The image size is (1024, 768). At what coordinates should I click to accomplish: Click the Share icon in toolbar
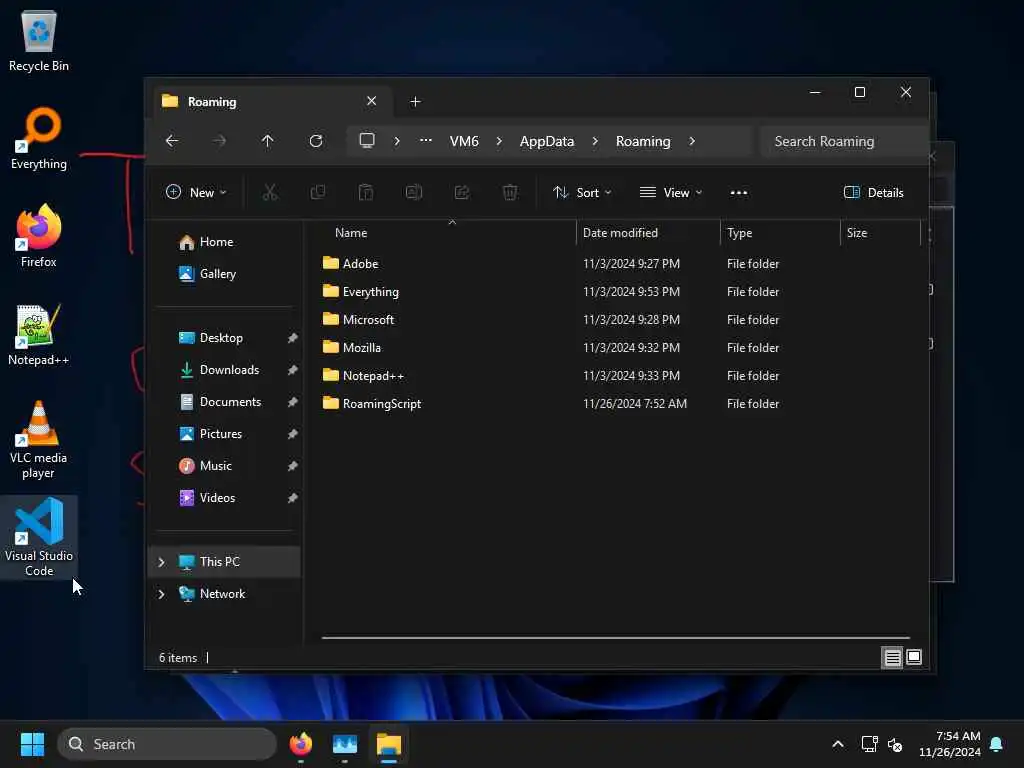462,192
